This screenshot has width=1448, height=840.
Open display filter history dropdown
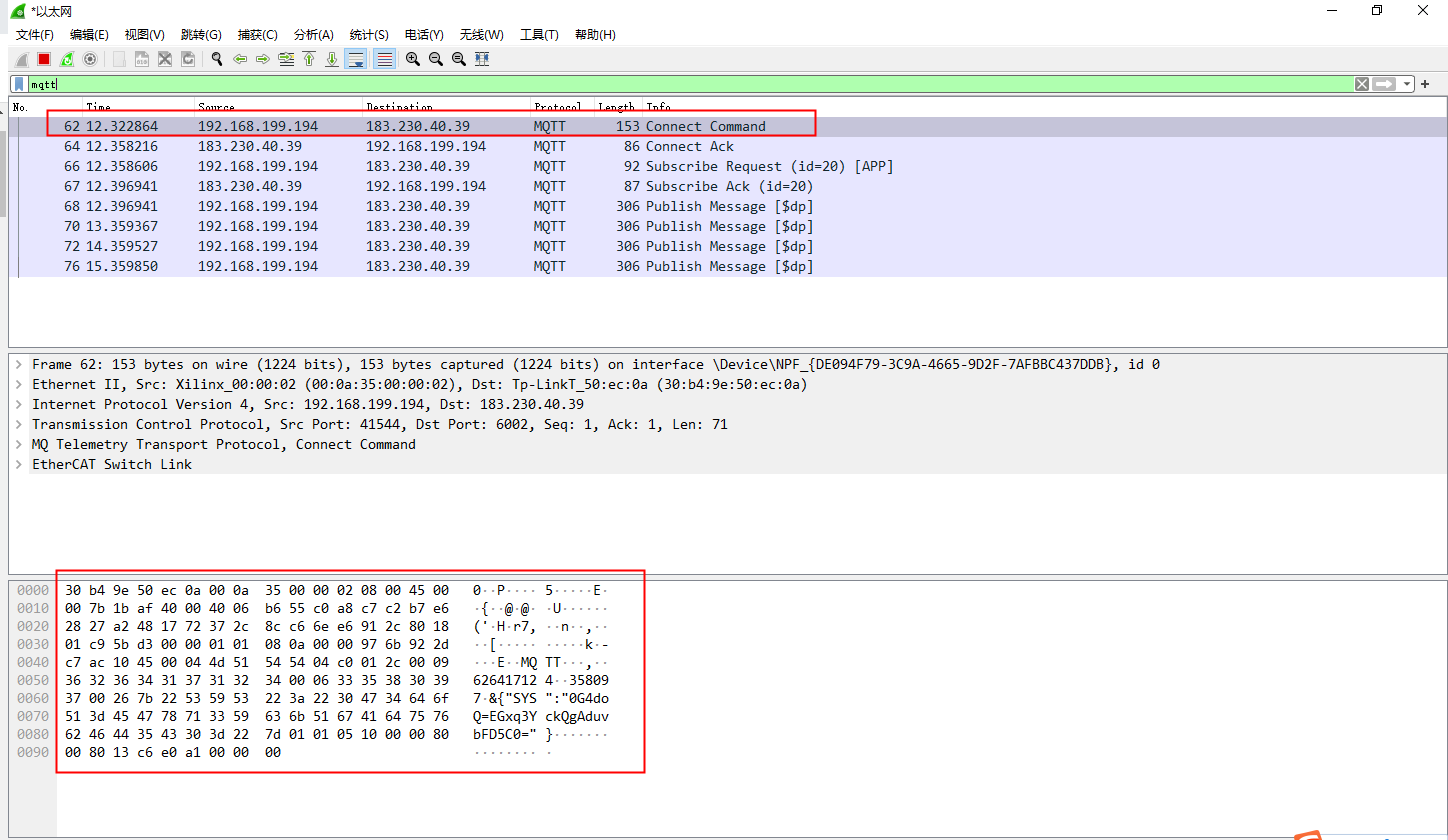click(1408, 84)
